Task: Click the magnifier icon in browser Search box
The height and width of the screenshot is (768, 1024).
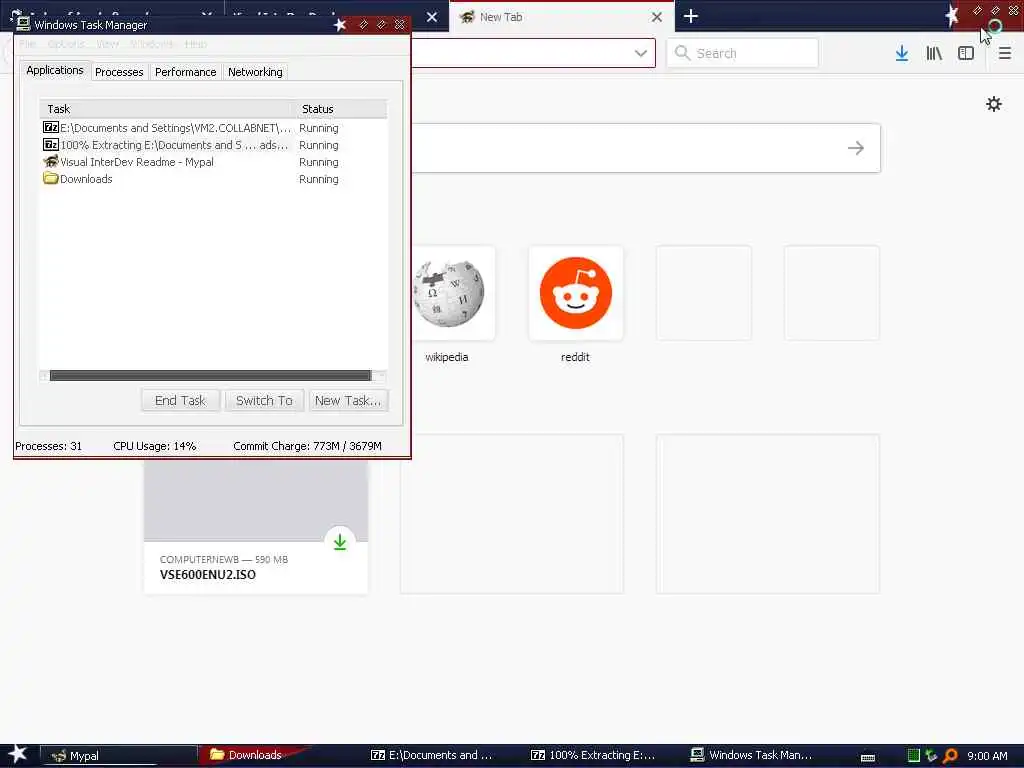Action: (x=682, y=53)
